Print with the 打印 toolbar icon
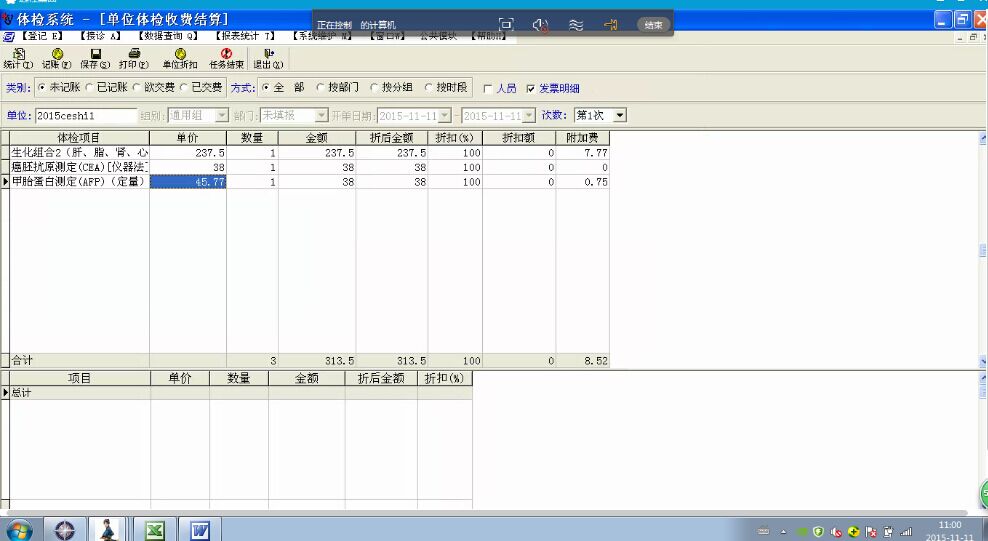 click(x=134, y=59)
